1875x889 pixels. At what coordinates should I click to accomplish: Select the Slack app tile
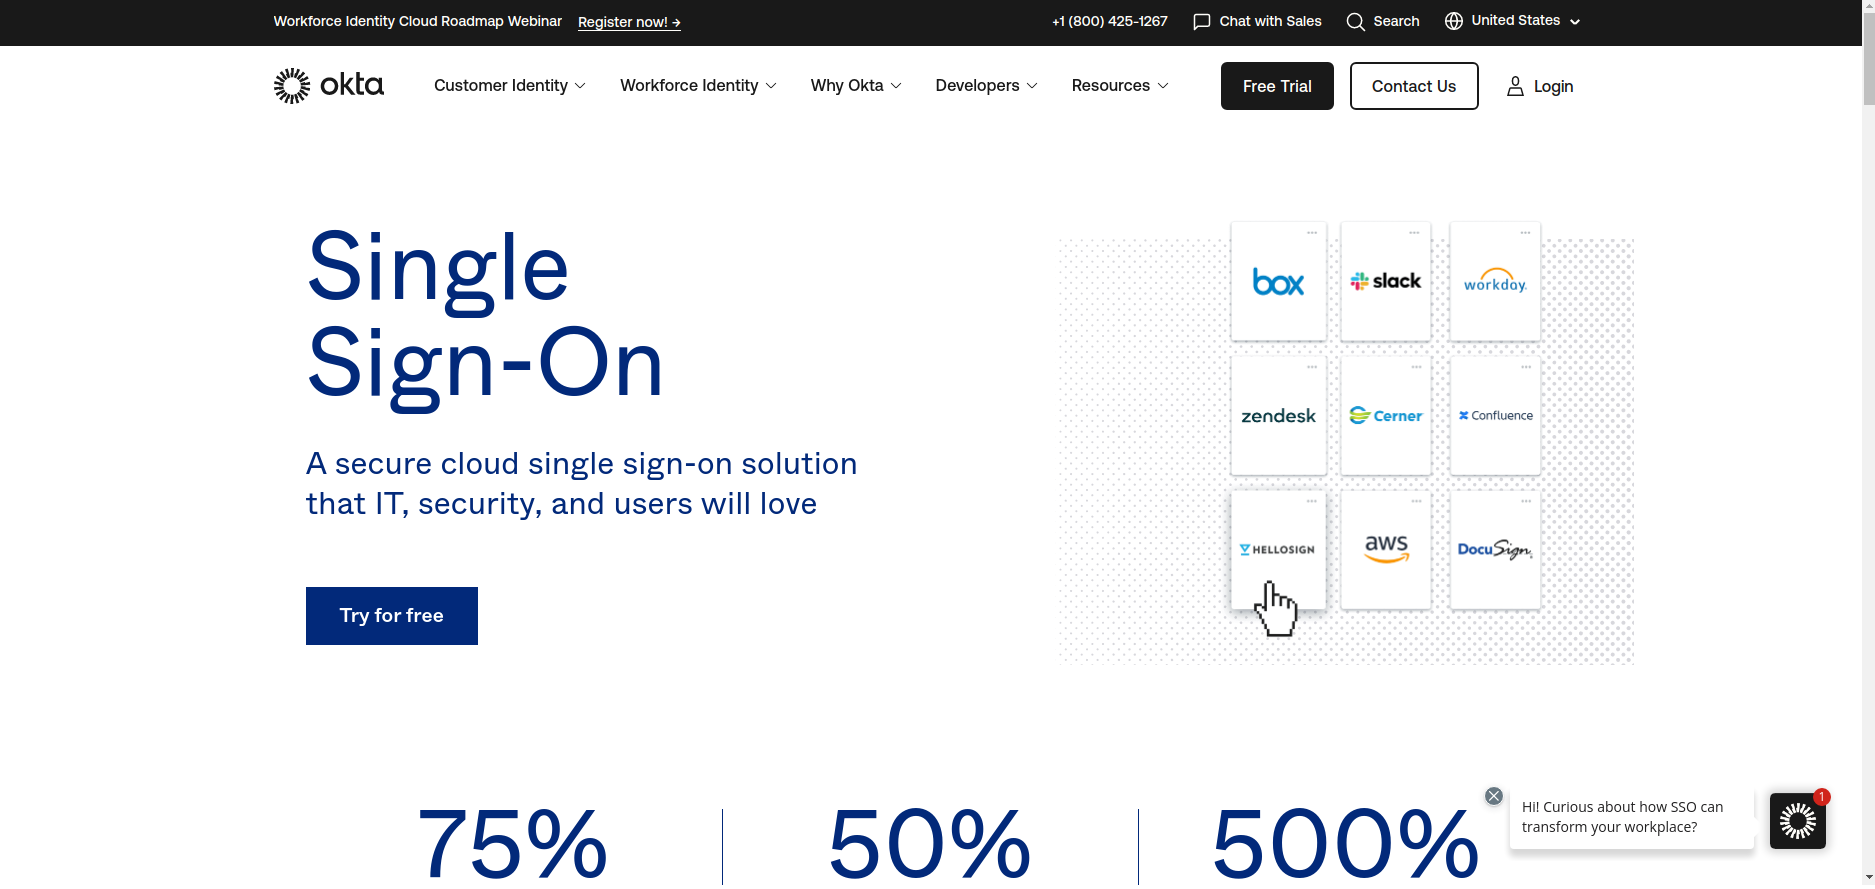(1385, 282)
